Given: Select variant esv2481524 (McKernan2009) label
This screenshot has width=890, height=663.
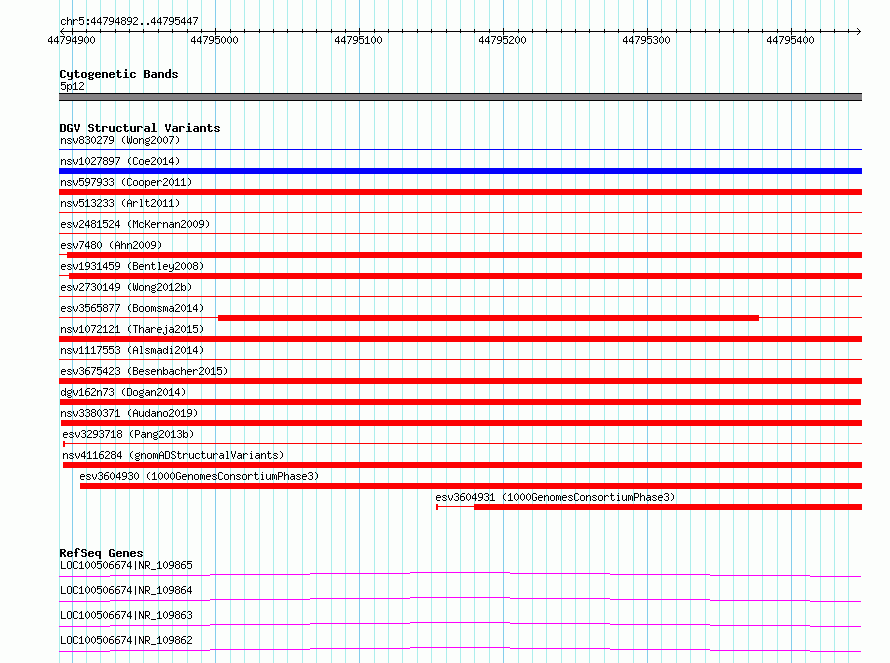Looking at the screenshot, I should pos(135,224).
